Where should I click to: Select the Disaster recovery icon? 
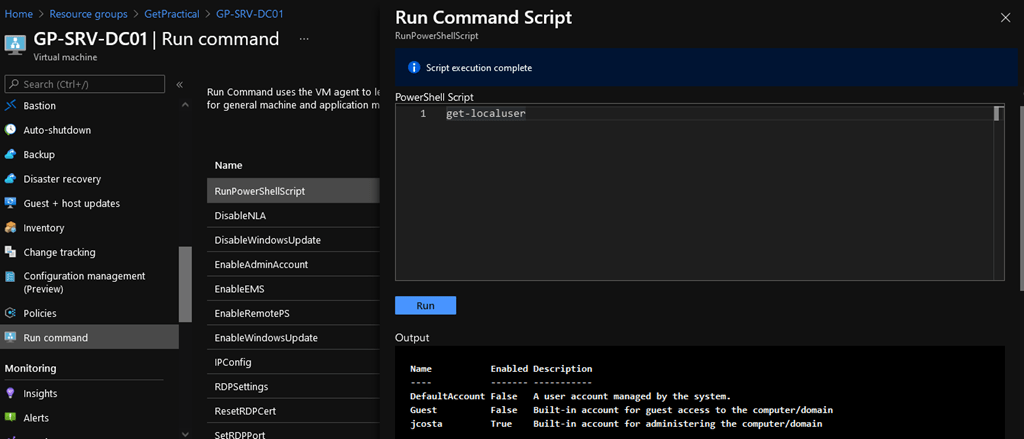coord(10,179)
